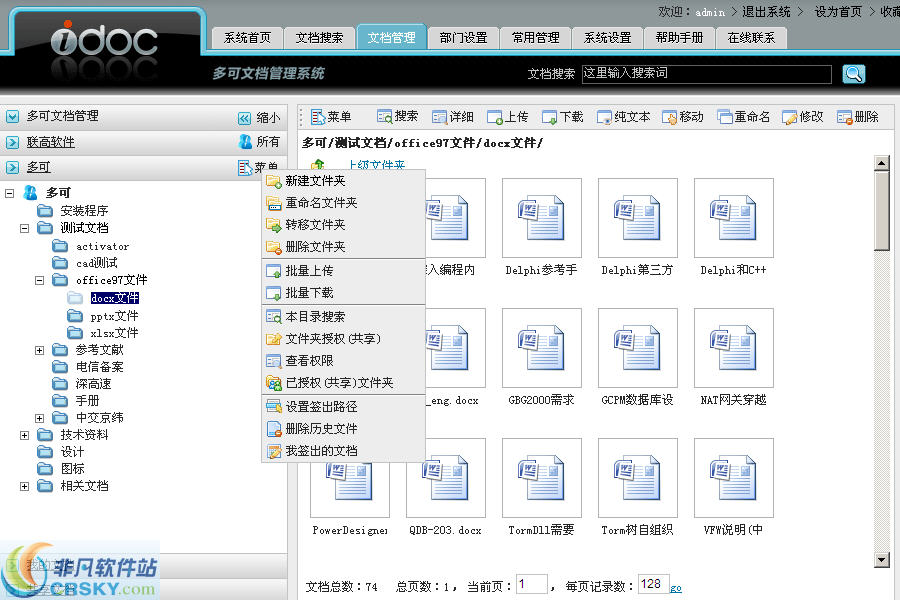Open the 系统设置 tab

607,38
